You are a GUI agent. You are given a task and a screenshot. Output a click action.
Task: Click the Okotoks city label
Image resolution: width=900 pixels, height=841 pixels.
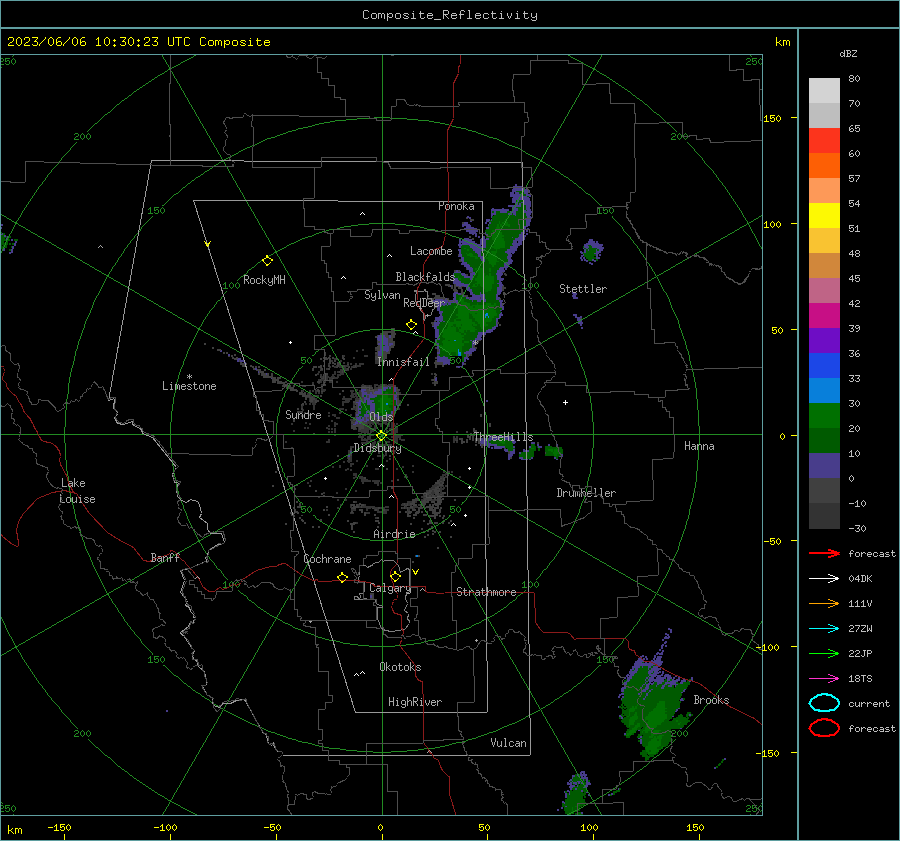(400, 667)
